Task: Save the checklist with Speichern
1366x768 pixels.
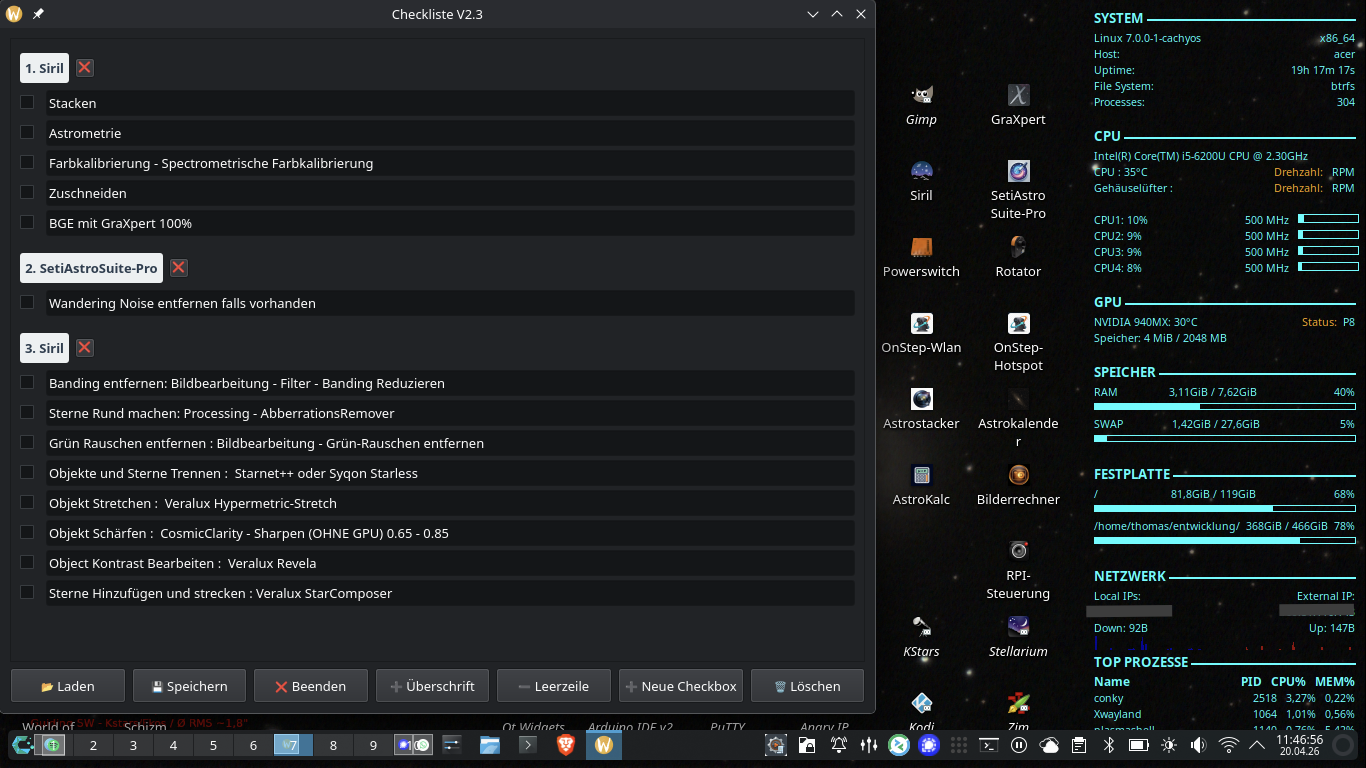Action: (x=189, y=686)
